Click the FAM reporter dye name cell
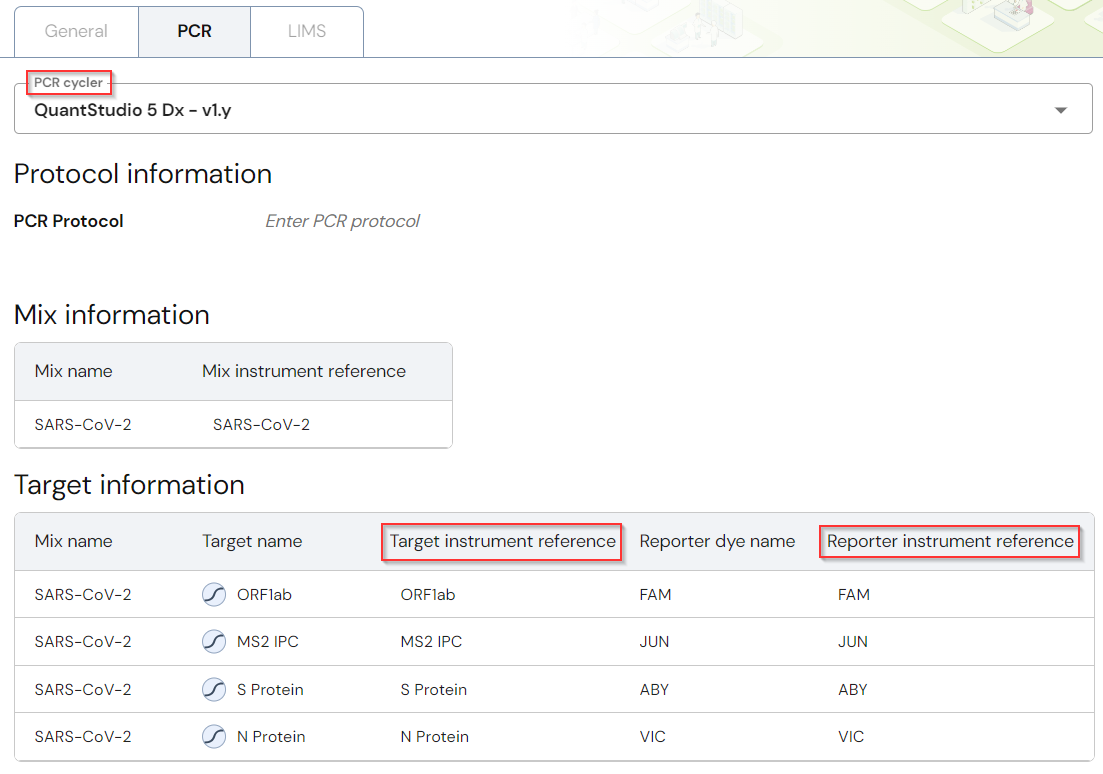This screenshot has height=774, width=1103. tap(656, 595)
